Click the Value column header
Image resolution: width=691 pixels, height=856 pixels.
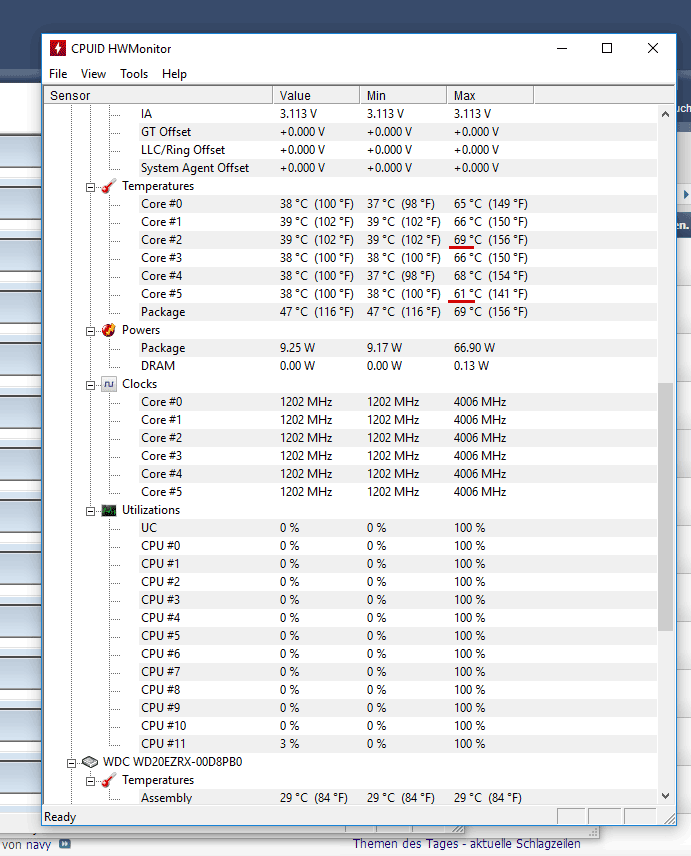pos(316,96)
